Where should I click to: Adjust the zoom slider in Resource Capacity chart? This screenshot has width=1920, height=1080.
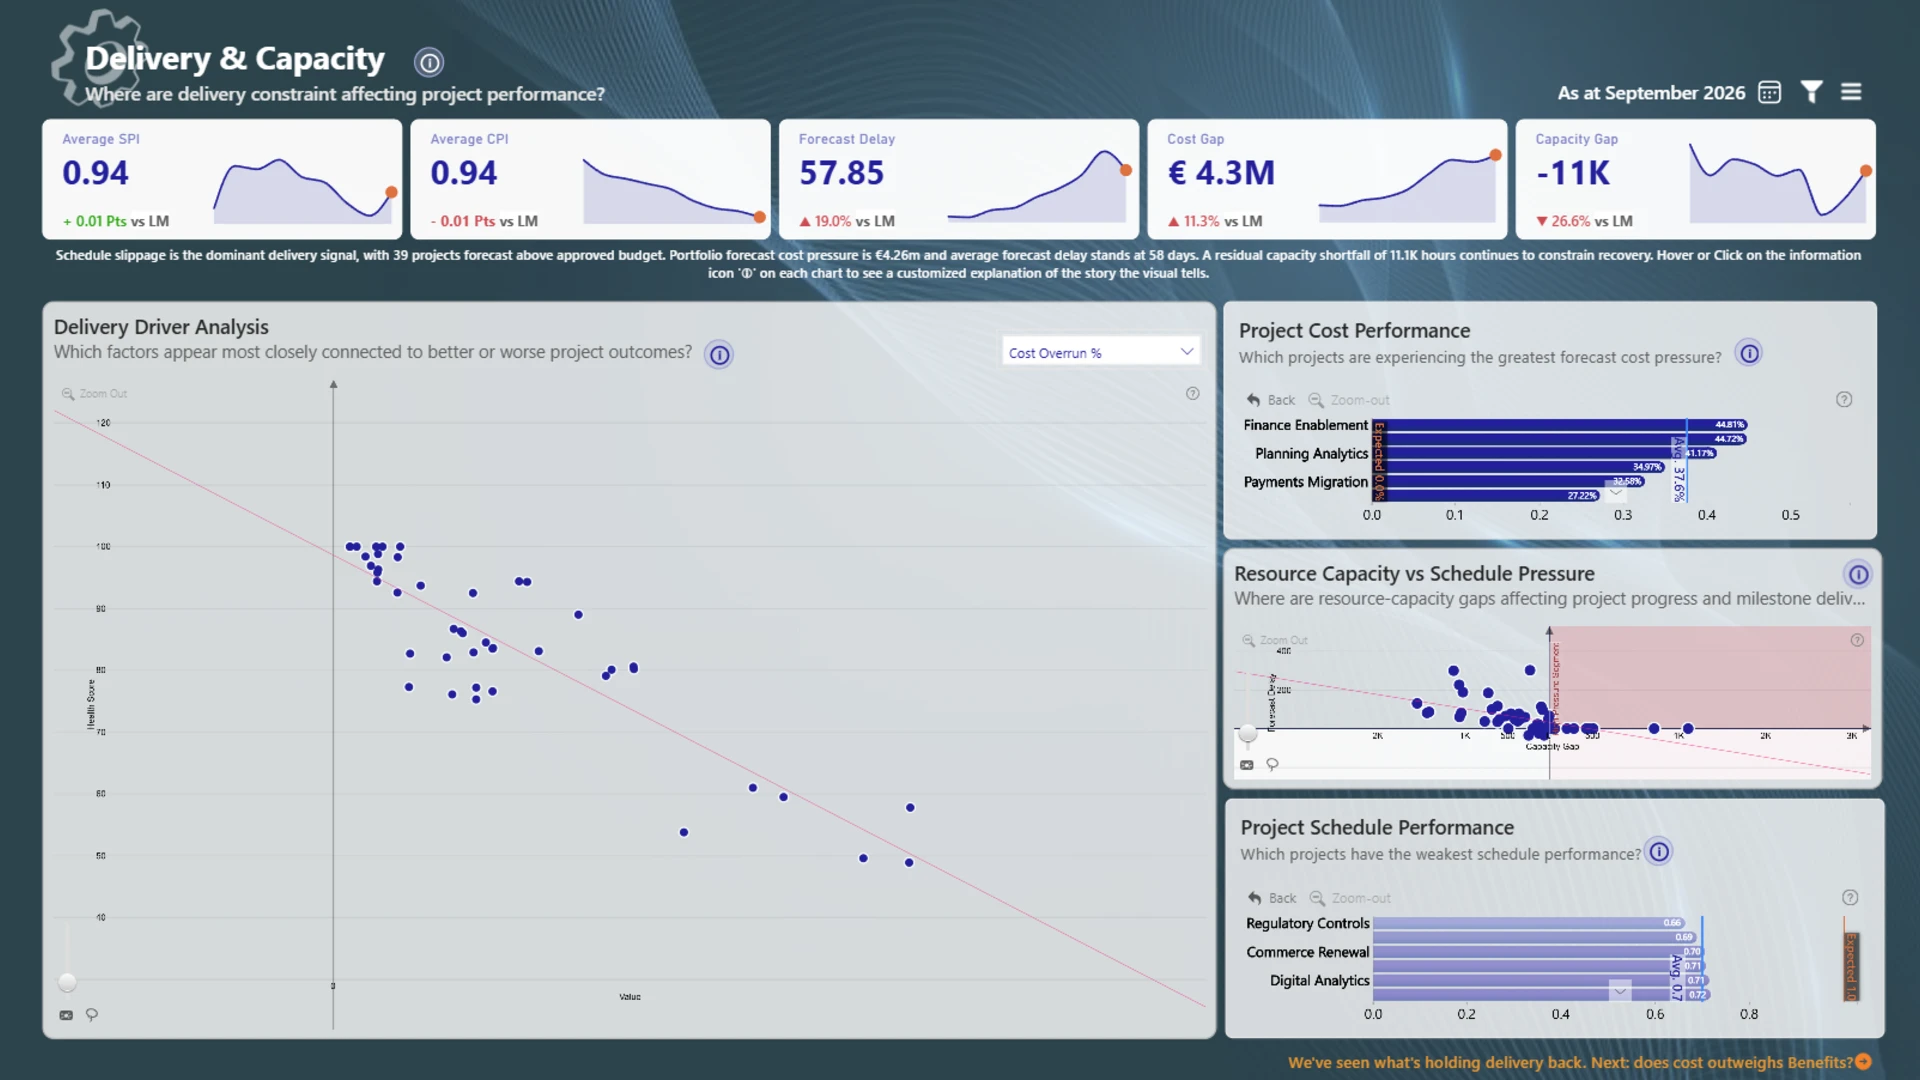coord(1247,734)
